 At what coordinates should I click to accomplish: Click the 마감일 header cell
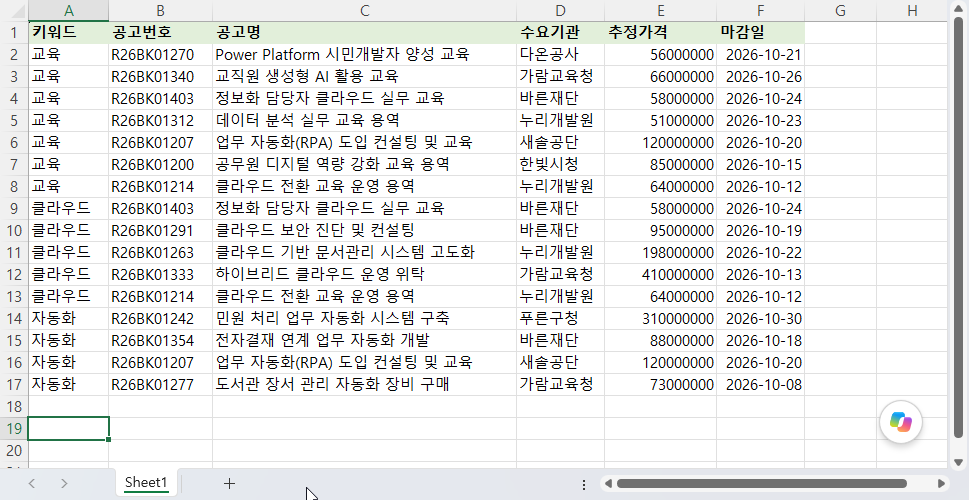pos(761,32)
